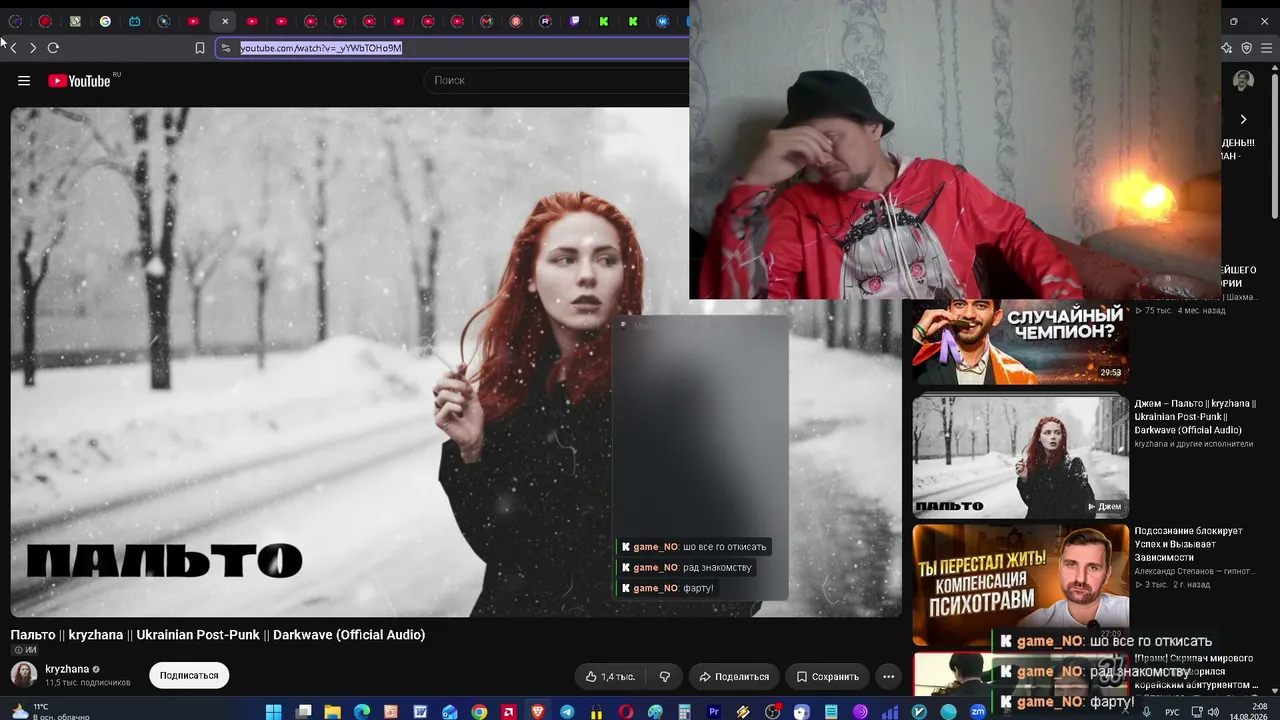This screenshot has width=1280, height=720.
Task: Open the browser shield VPN icon
Action: 1246,48
